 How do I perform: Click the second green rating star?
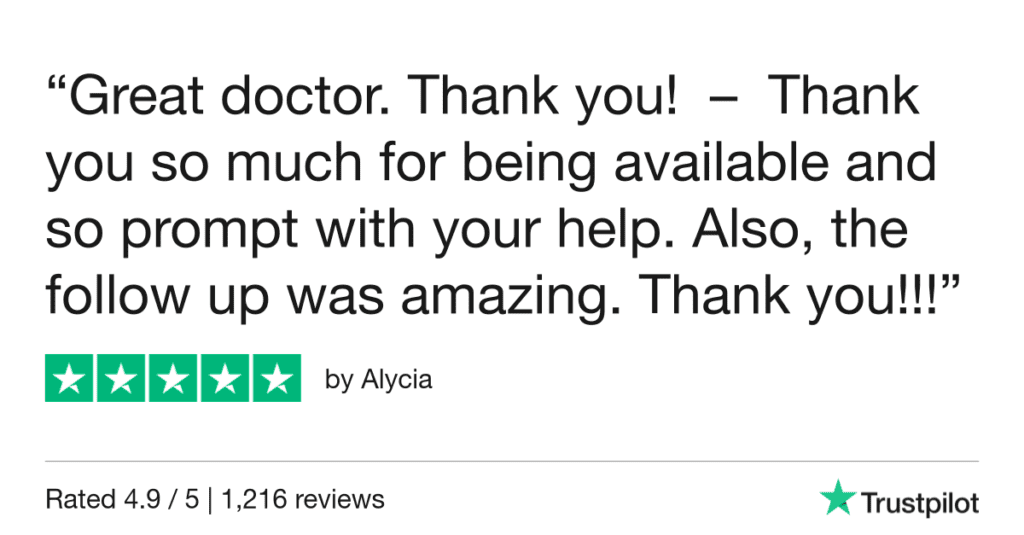coord(121,378)
